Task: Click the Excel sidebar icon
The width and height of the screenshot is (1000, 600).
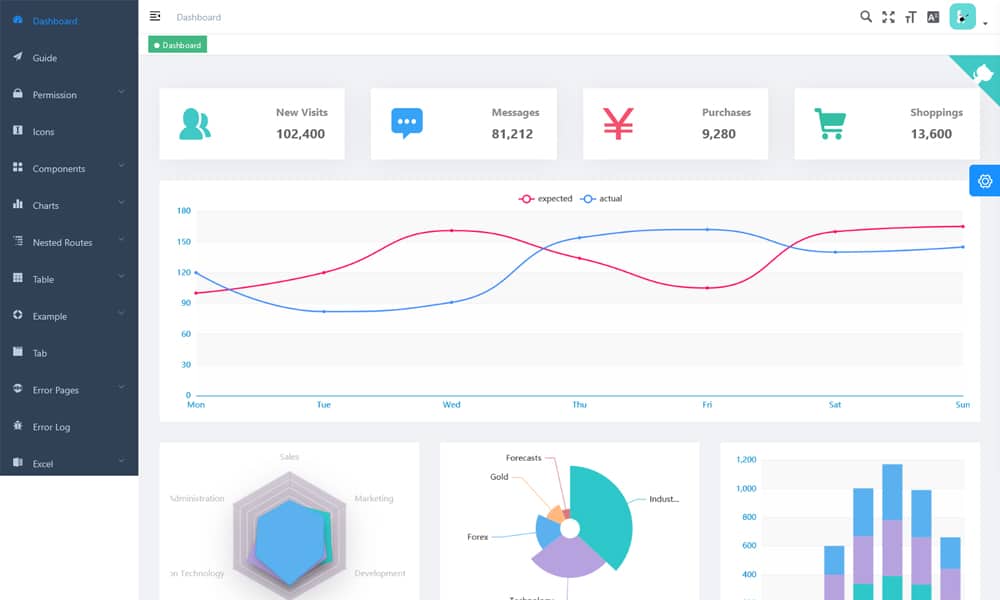Action: (x=17, y=463)
